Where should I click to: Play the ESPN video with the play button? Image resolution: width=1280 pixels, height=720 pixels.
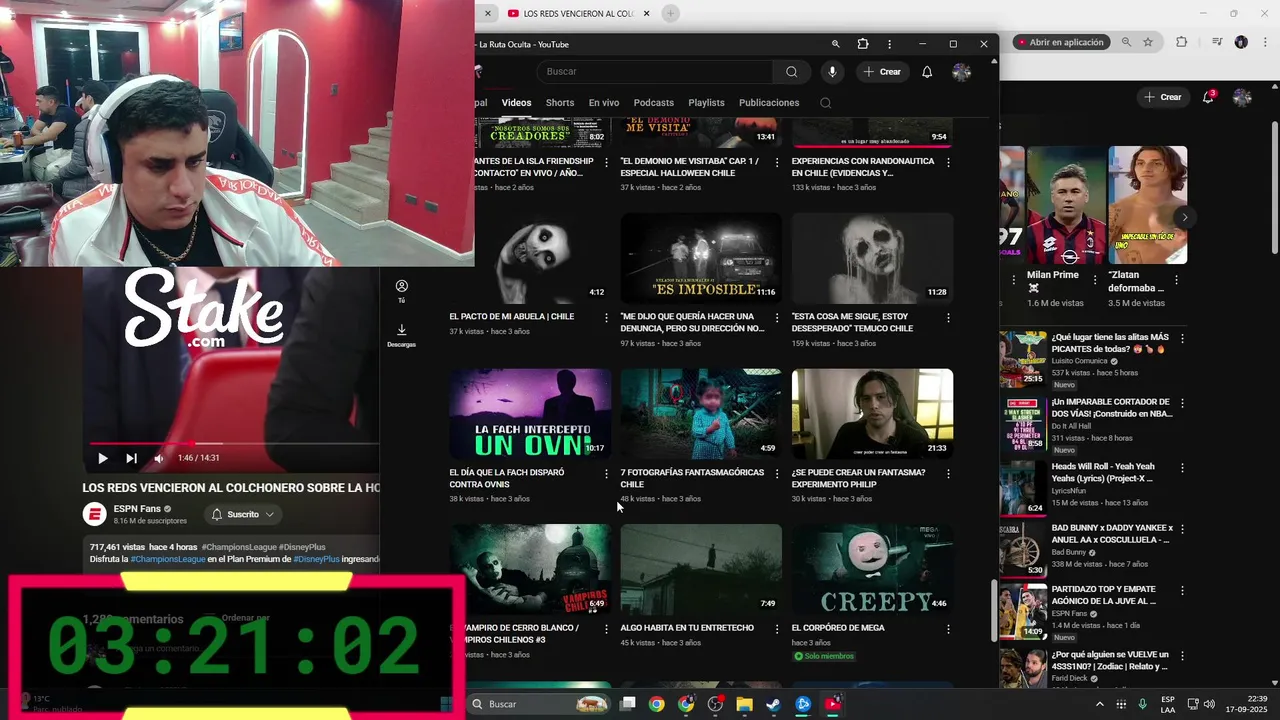coord(102,458)
